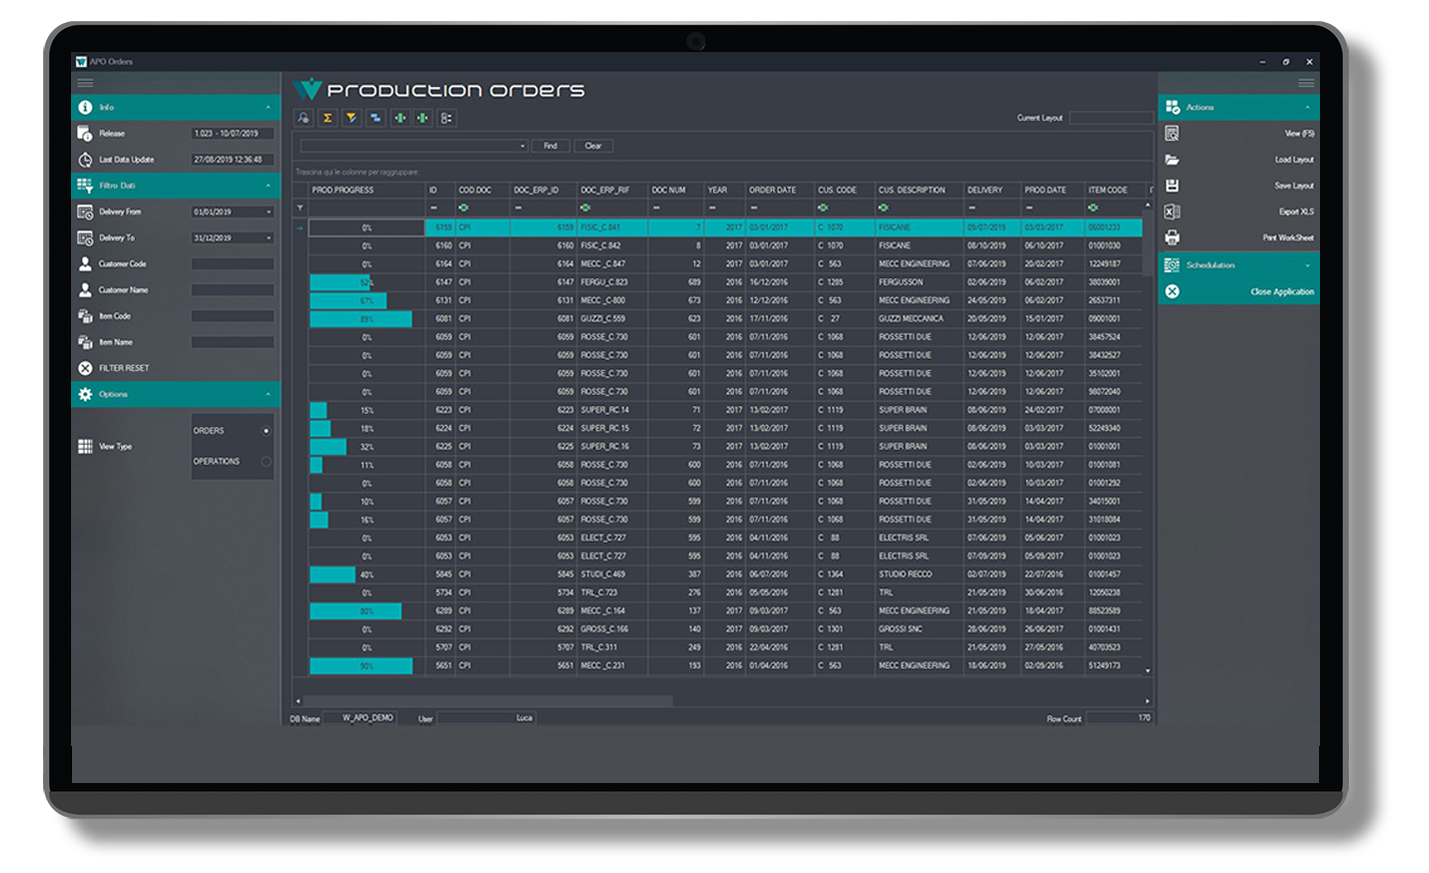Click the yellow sigma summary toolbar icon
This screenshot has height=873, width=1429.
(327, 118)
